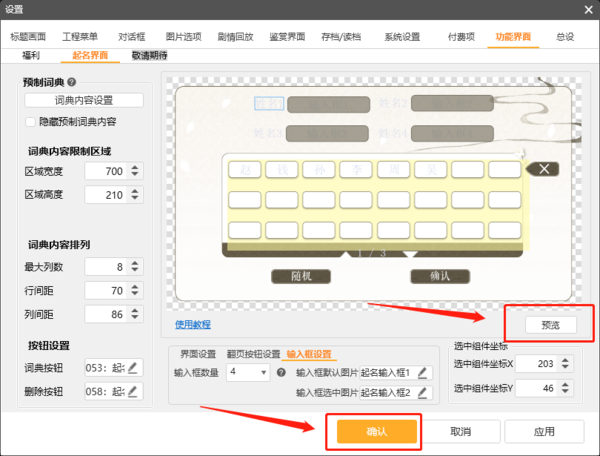Click the edit pencil for 输入框默认图片
This screenshot has height=456, width=600.
(422, 373)
